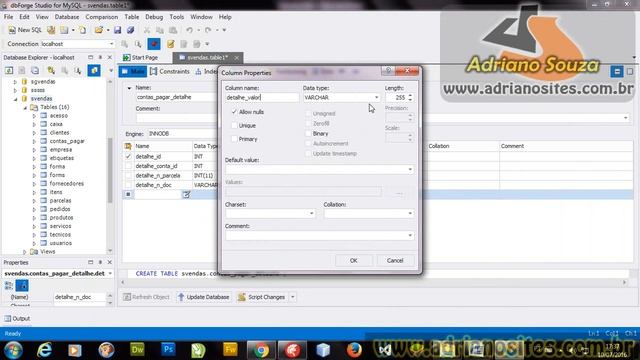Viewport: 640px width, 360px height.
Task: Open the Connection localhost dropdown
Action: point(111,44)
